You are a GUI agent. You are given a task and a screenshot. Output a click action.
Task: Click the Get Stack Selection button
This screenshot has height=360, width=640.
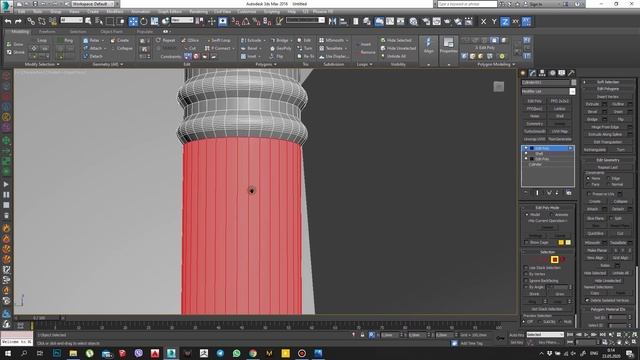tap(547, 309)
